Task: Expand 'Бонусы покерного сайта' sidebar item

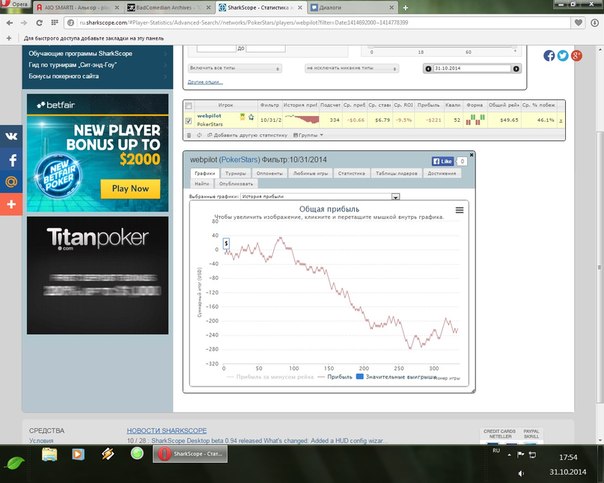Action: point(97,76)
